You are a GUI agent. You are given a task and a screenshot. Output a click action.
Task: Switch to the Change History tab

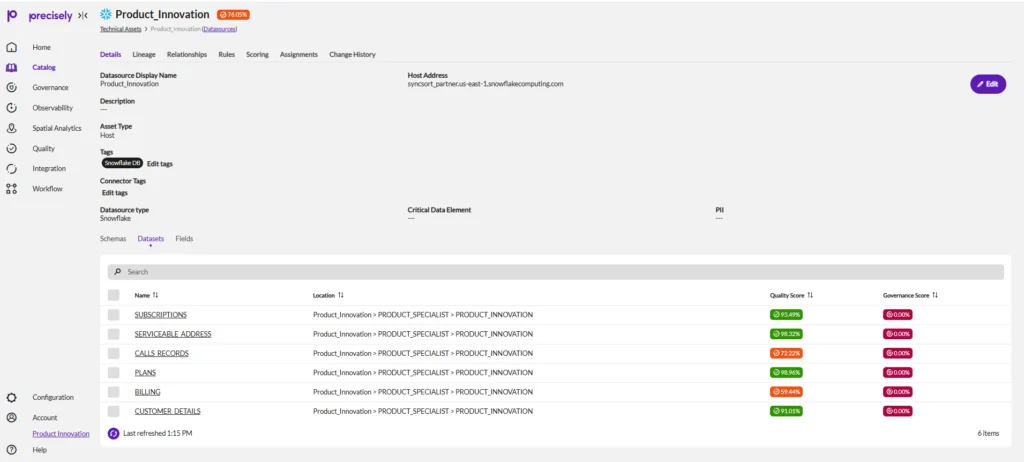[352, 55]
